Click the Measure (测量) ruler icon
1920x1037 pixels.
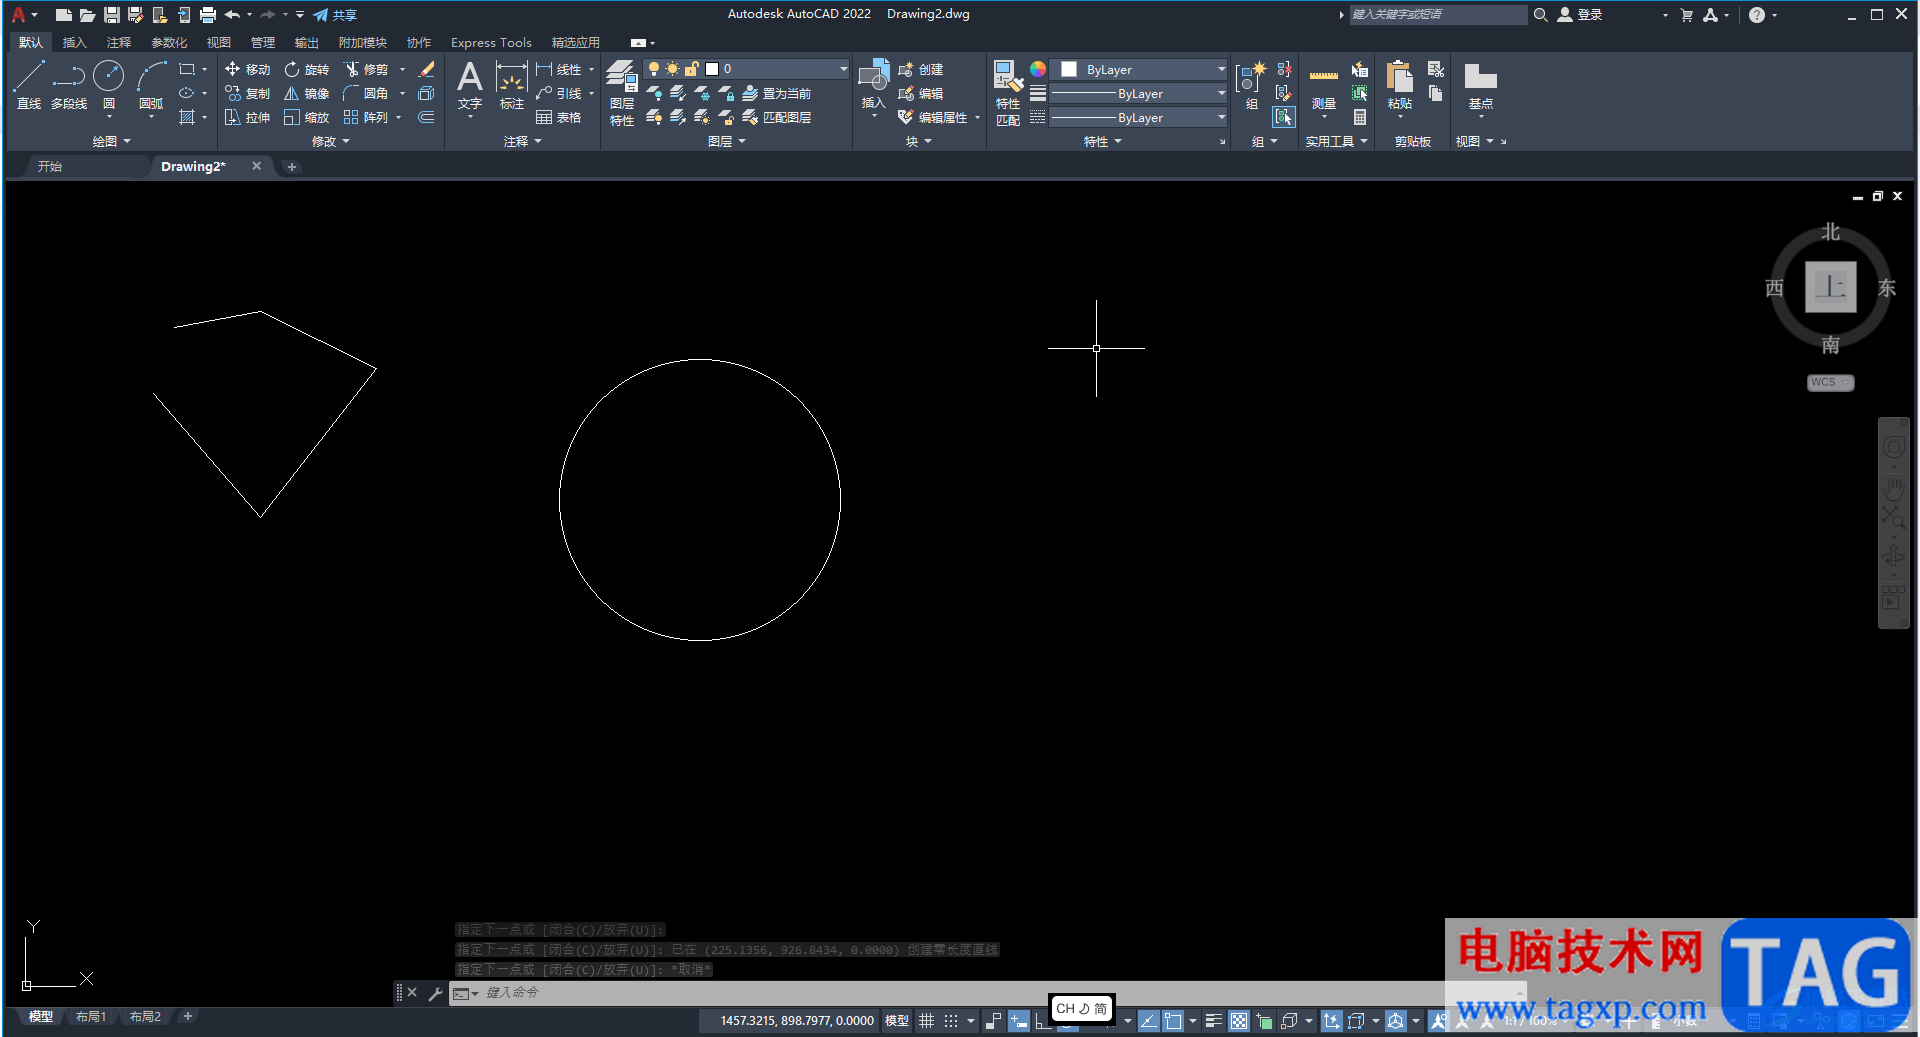point(1323,77)
